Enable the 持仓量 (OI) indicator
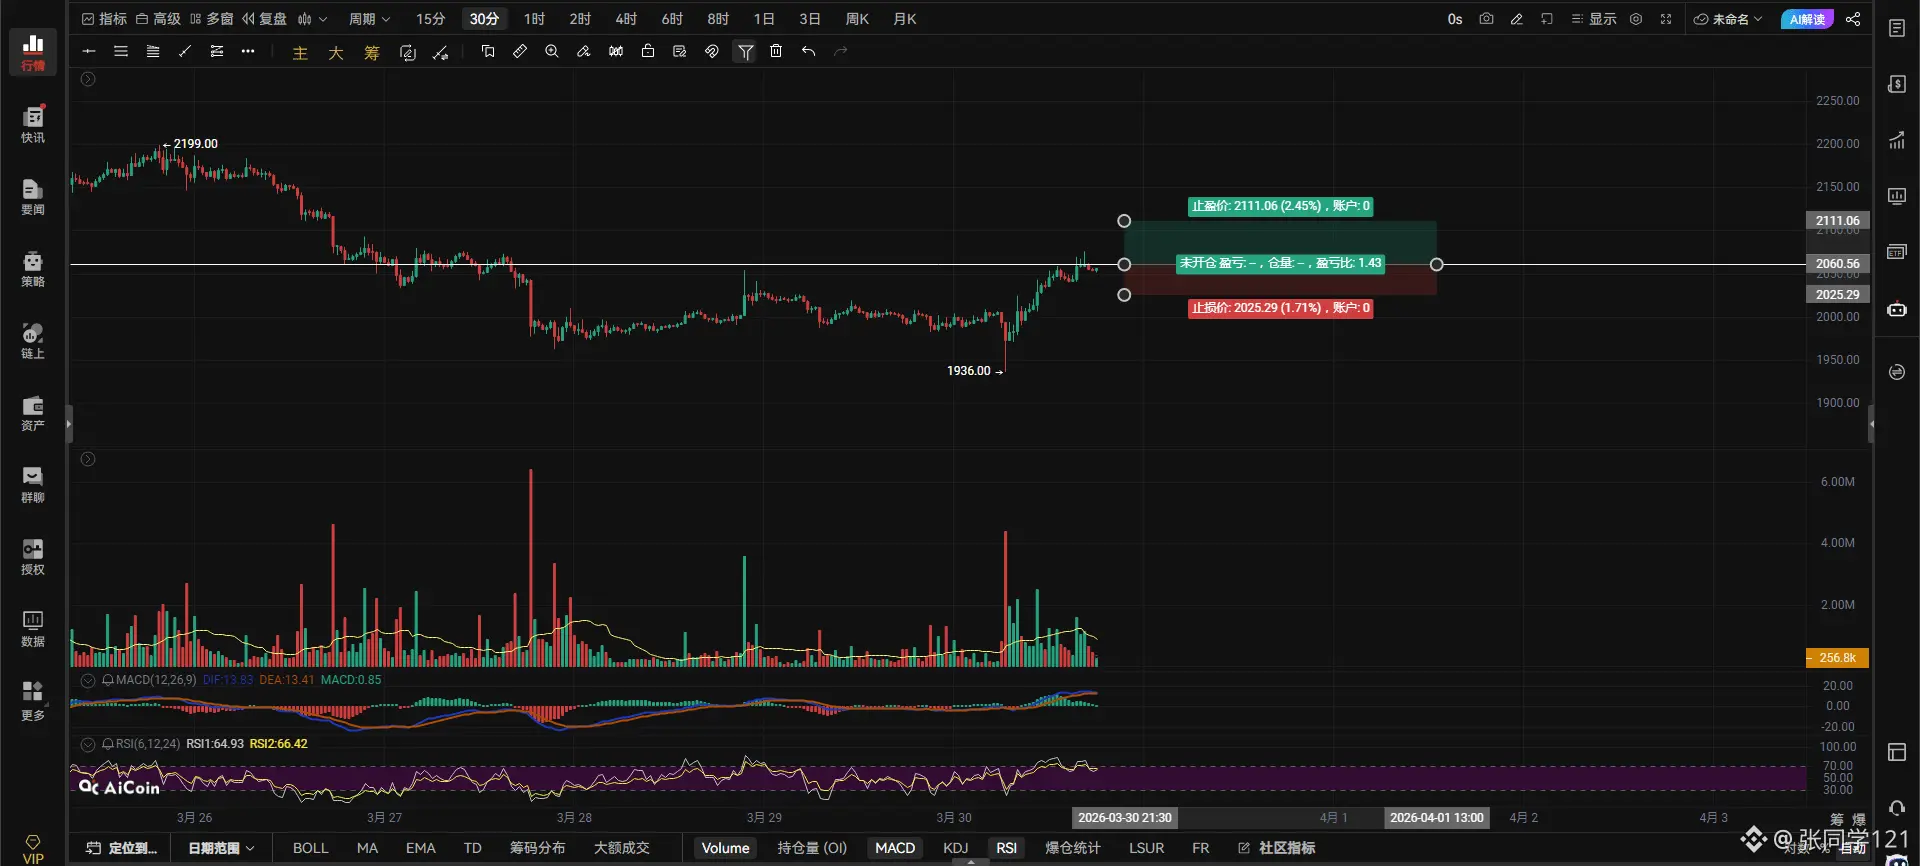The height and width of the screenshot is (866, 1920). (x=812, y=848)
